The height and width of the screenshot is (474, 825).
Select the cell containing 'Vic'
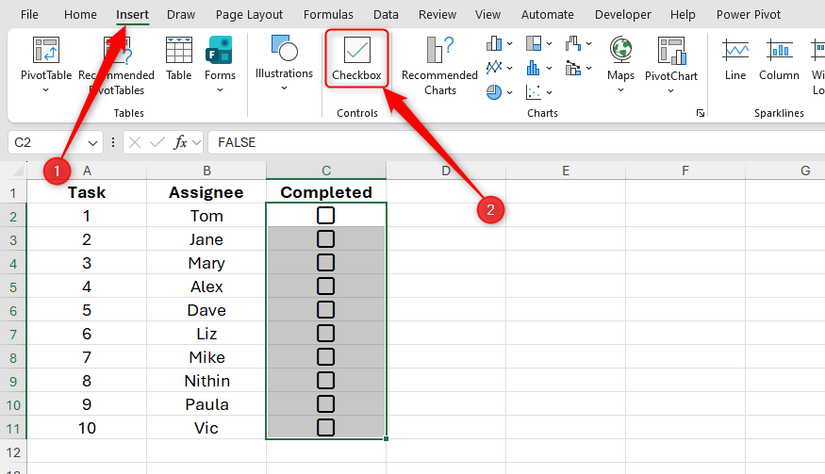tap(206, 428)
